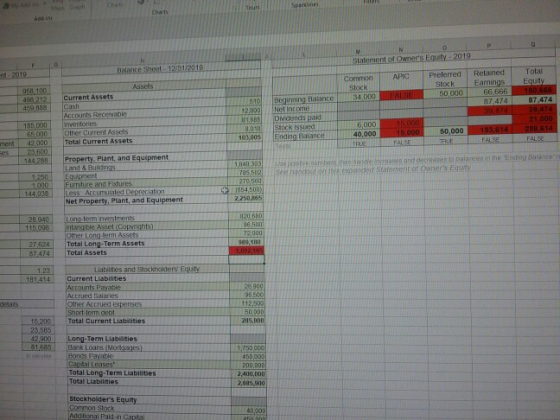The height and width of the screenshot is (420, 560).
Task: Select column Q header
Action: coord(533,45)
